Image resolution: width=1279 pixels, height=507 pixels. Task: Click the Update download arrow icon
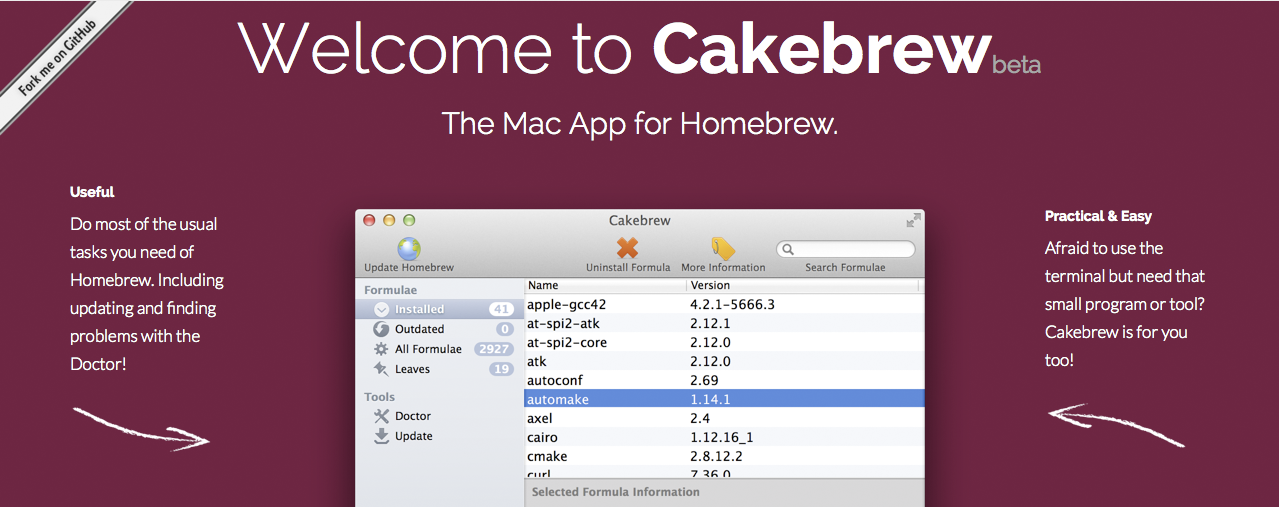(381, 436)
